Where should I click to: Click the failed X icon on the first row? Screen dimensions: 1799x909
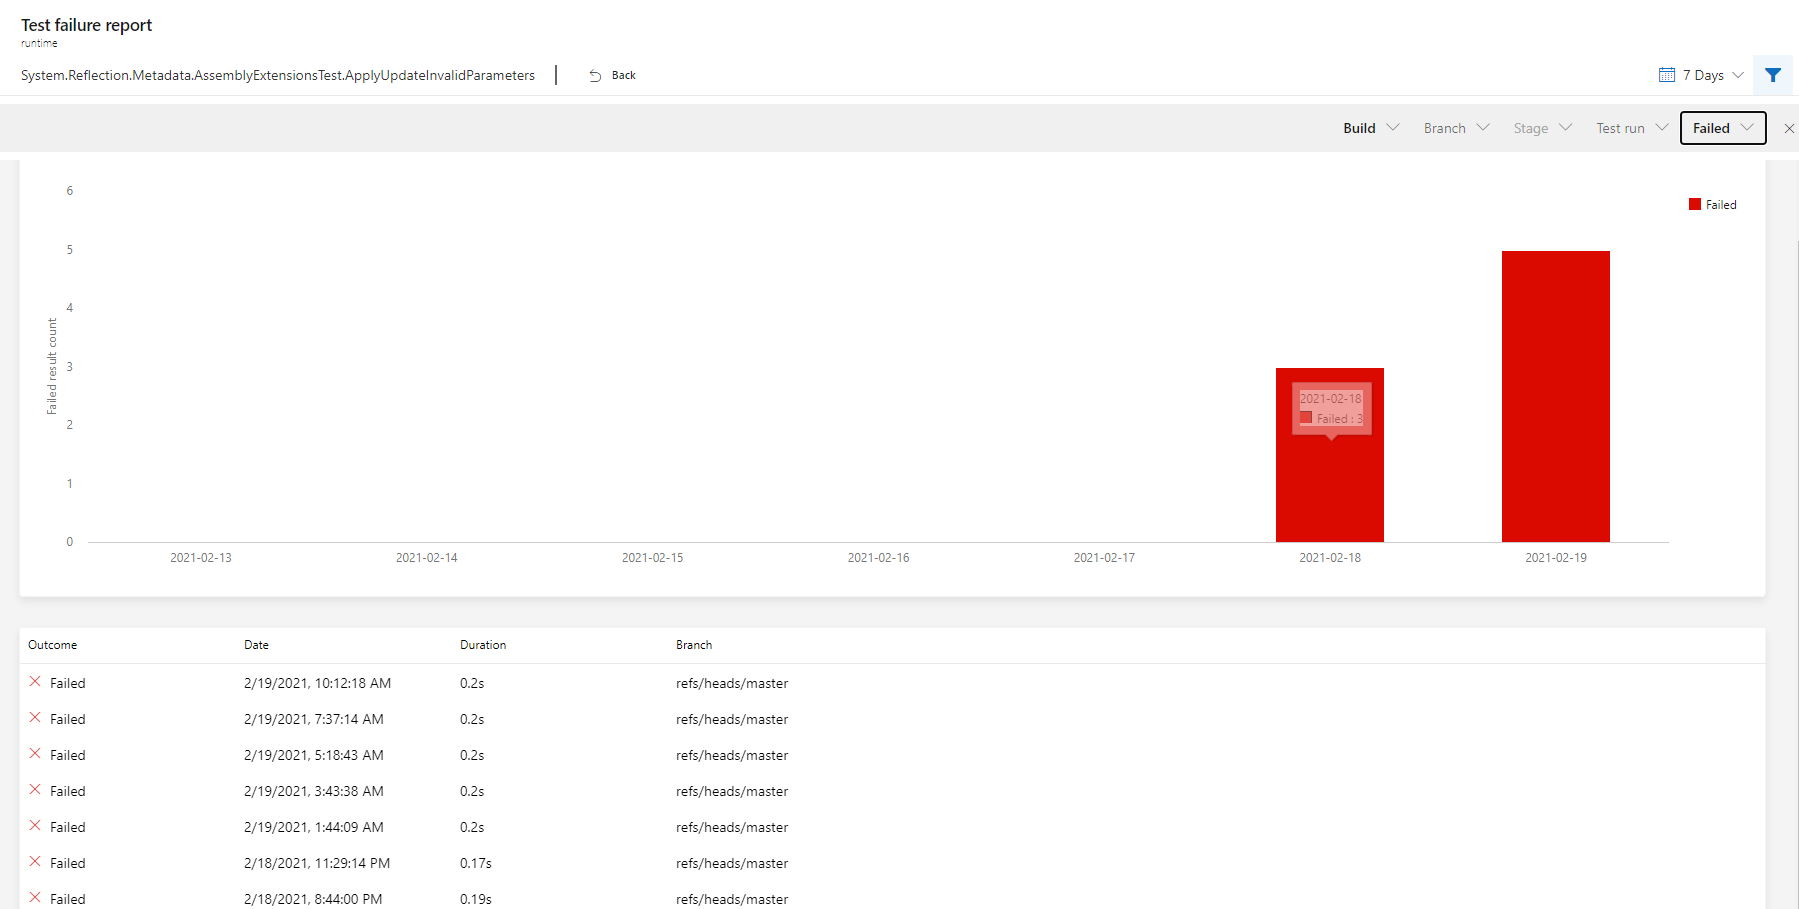(x=35, y=682)
